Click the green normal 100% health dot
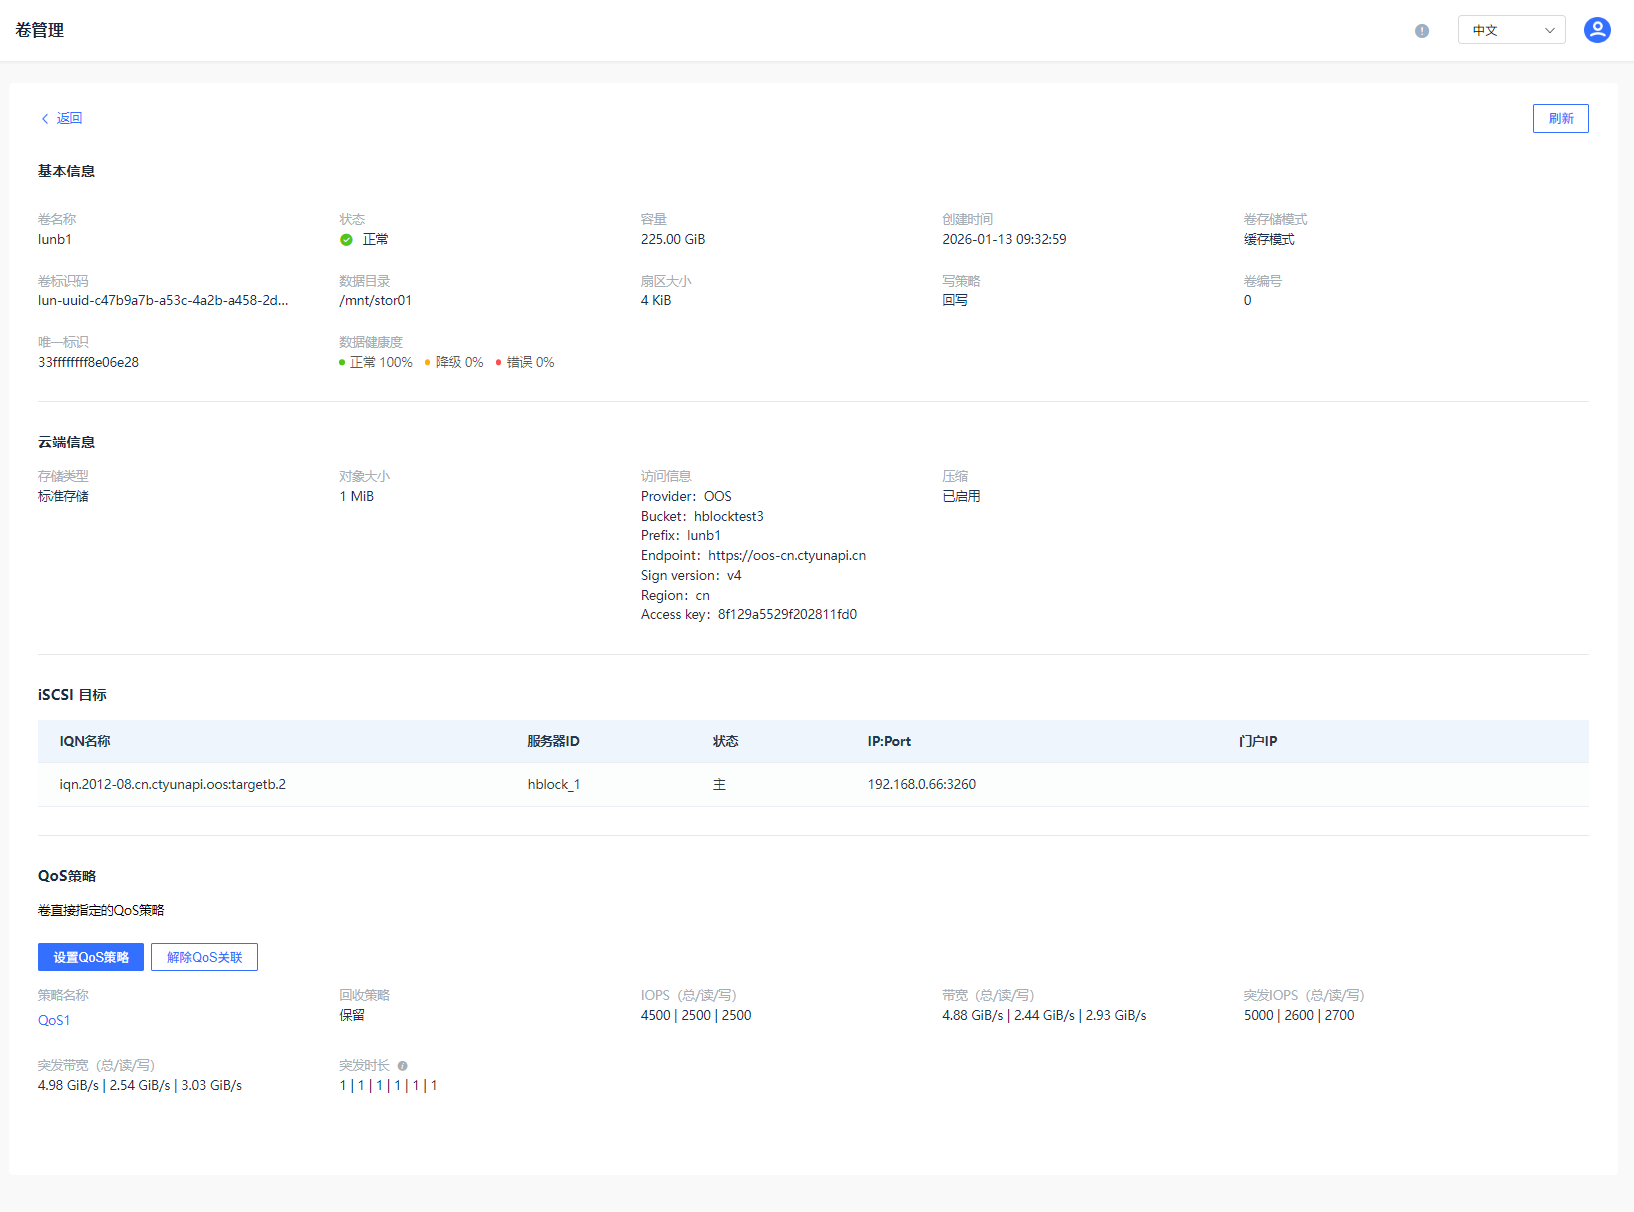Viewport: 1634px width, 1212px height. [342, 363]
